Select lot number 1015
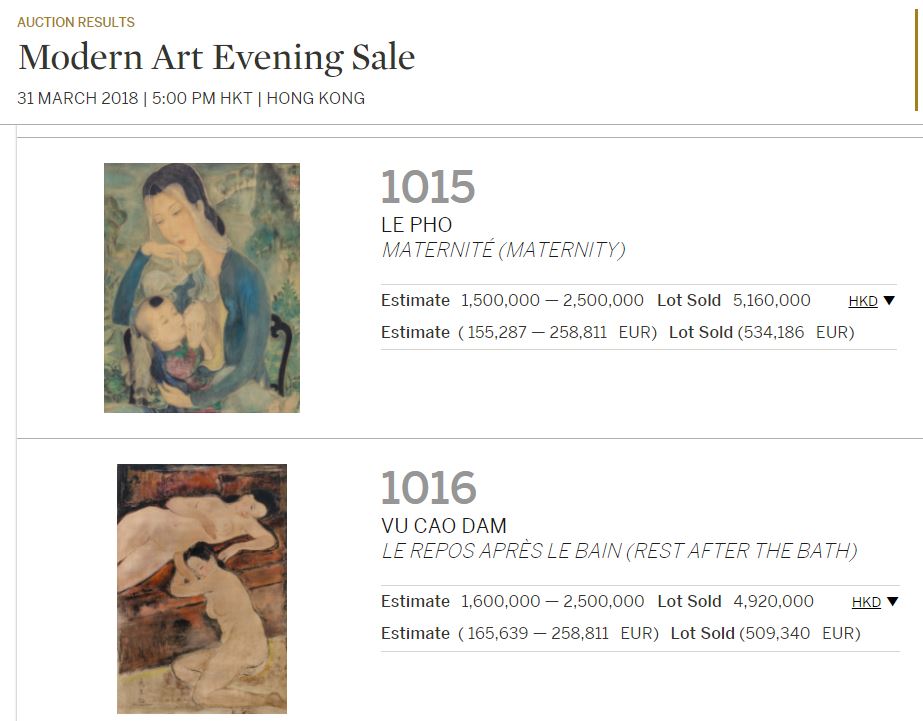The height and width of the screenshot is (721, 923). tap(427, 188)
